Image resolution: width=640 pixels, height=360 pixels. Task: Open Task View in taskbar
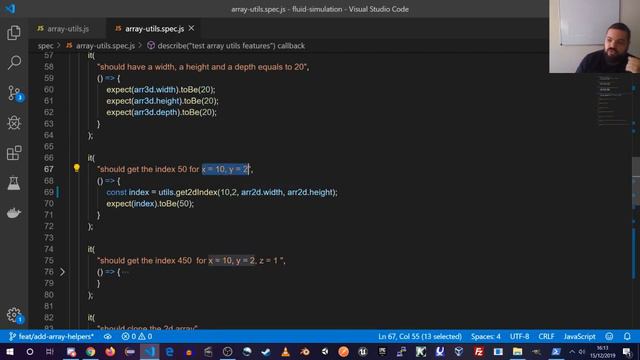49,351
